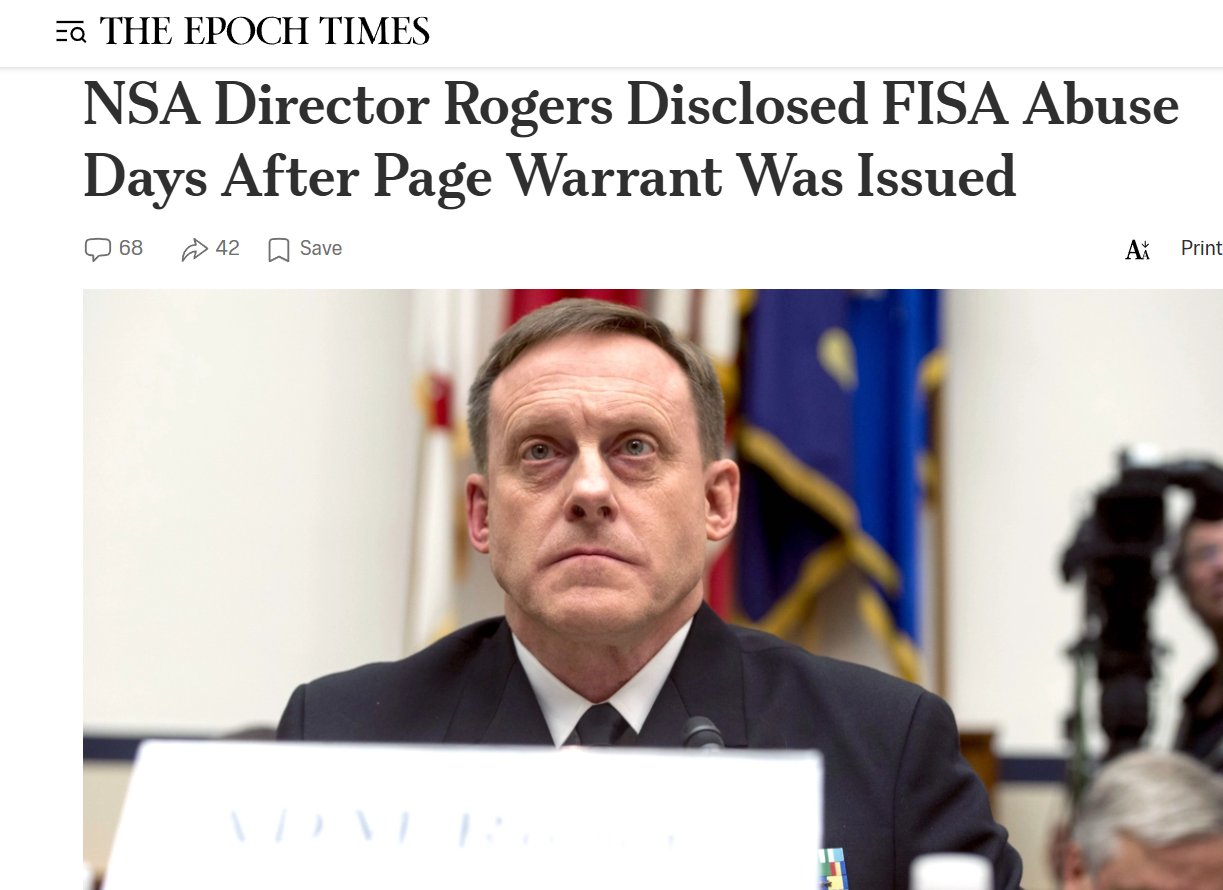Click the headline's first line about NSA Director Rogers
Viewport: 1223px width, 890px height.
pyautogui.click(x=631, y=106)
